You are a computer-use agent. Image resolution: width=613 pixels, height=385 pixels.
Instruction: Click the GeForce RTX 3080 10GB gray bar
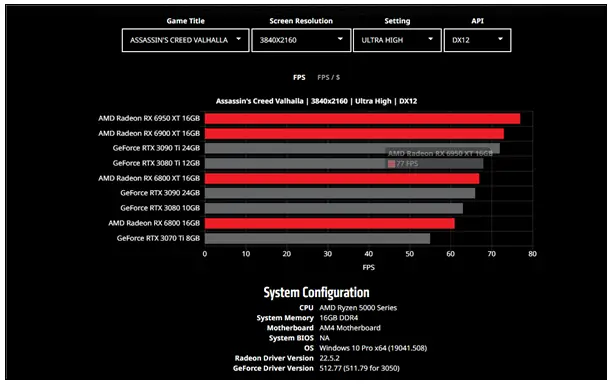point(334,208)
